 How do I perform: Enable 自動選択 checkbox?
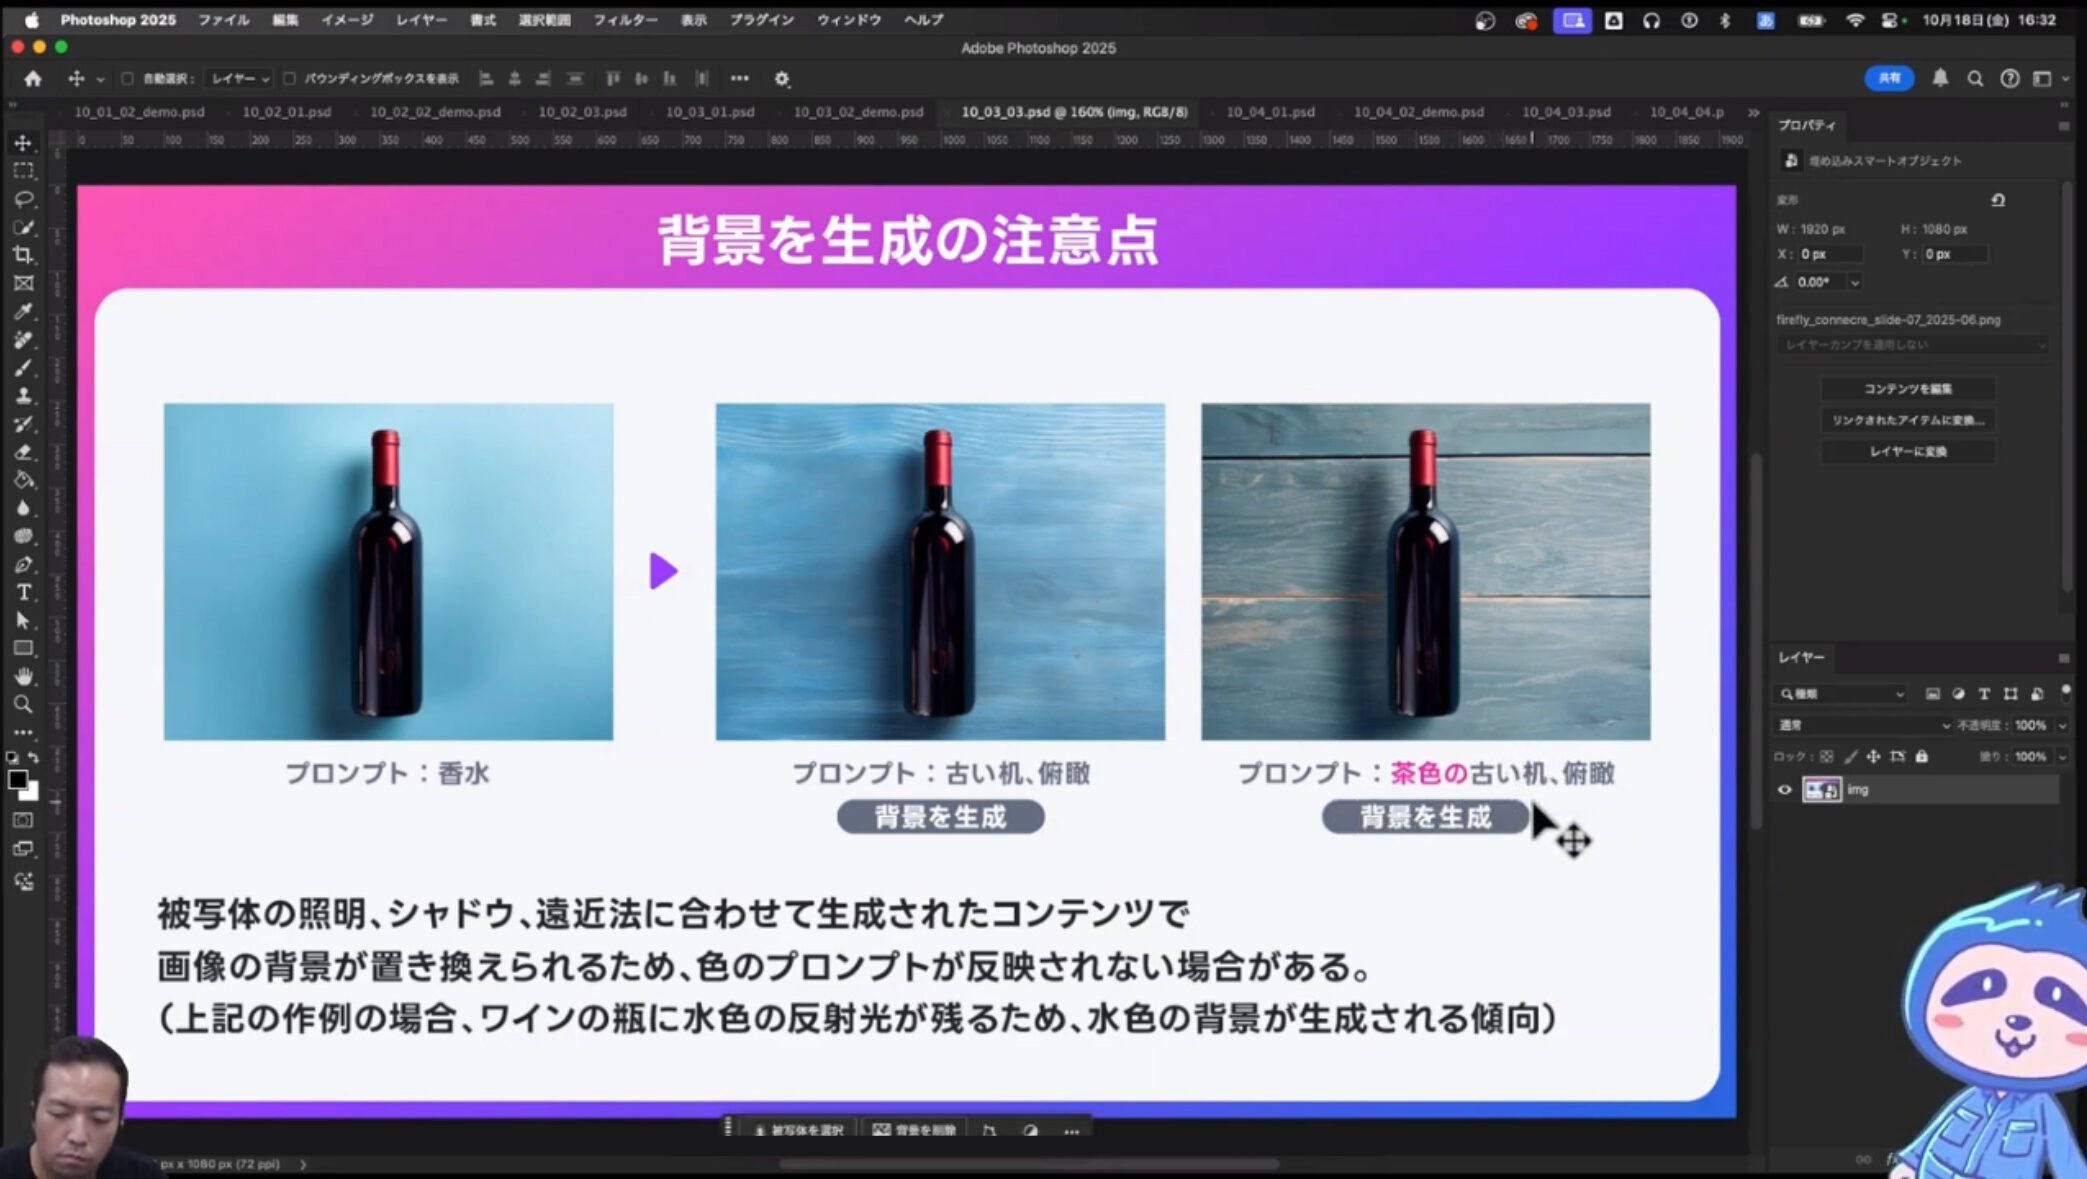click(x=127, y=78)
